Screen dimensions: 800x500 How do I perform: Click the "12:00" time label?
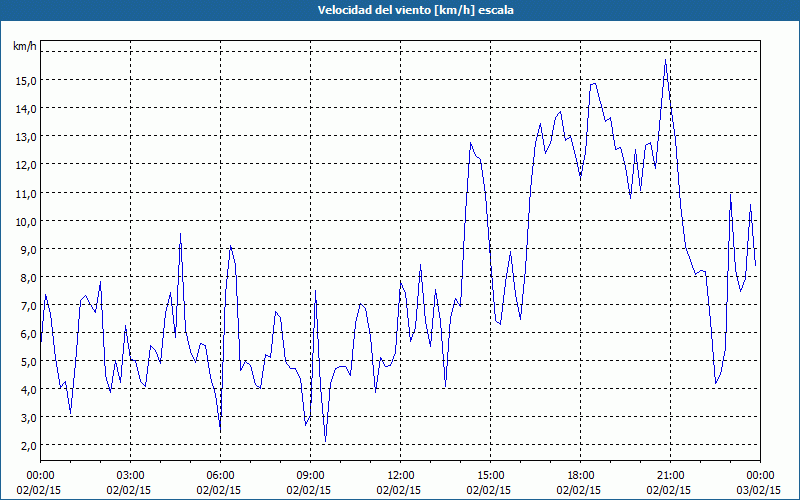[401, 476]
